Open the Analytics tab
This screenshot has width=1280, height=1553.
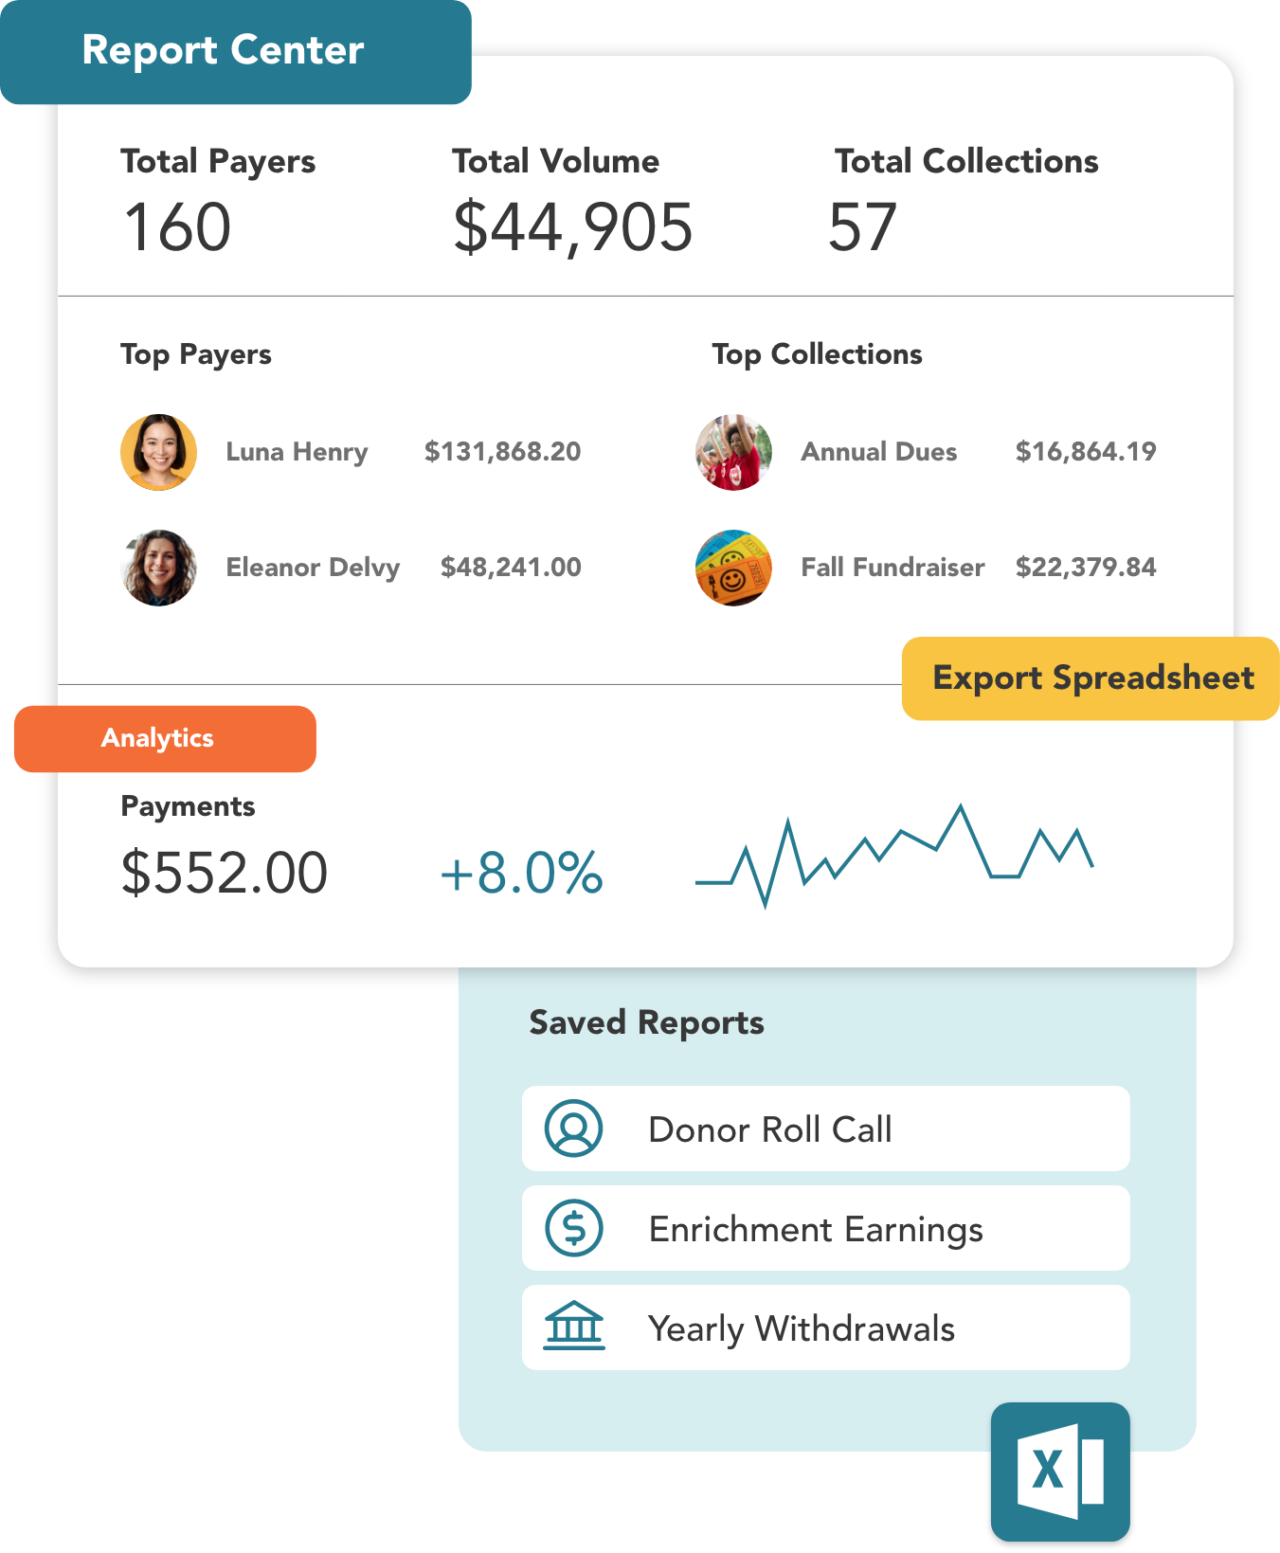tap(157, 738)
